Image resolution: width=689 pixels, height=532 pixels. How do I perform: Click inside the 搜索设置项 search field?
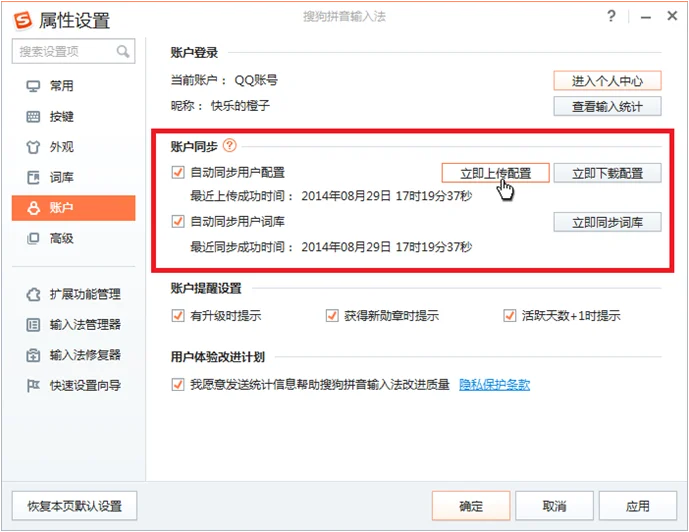62,51
